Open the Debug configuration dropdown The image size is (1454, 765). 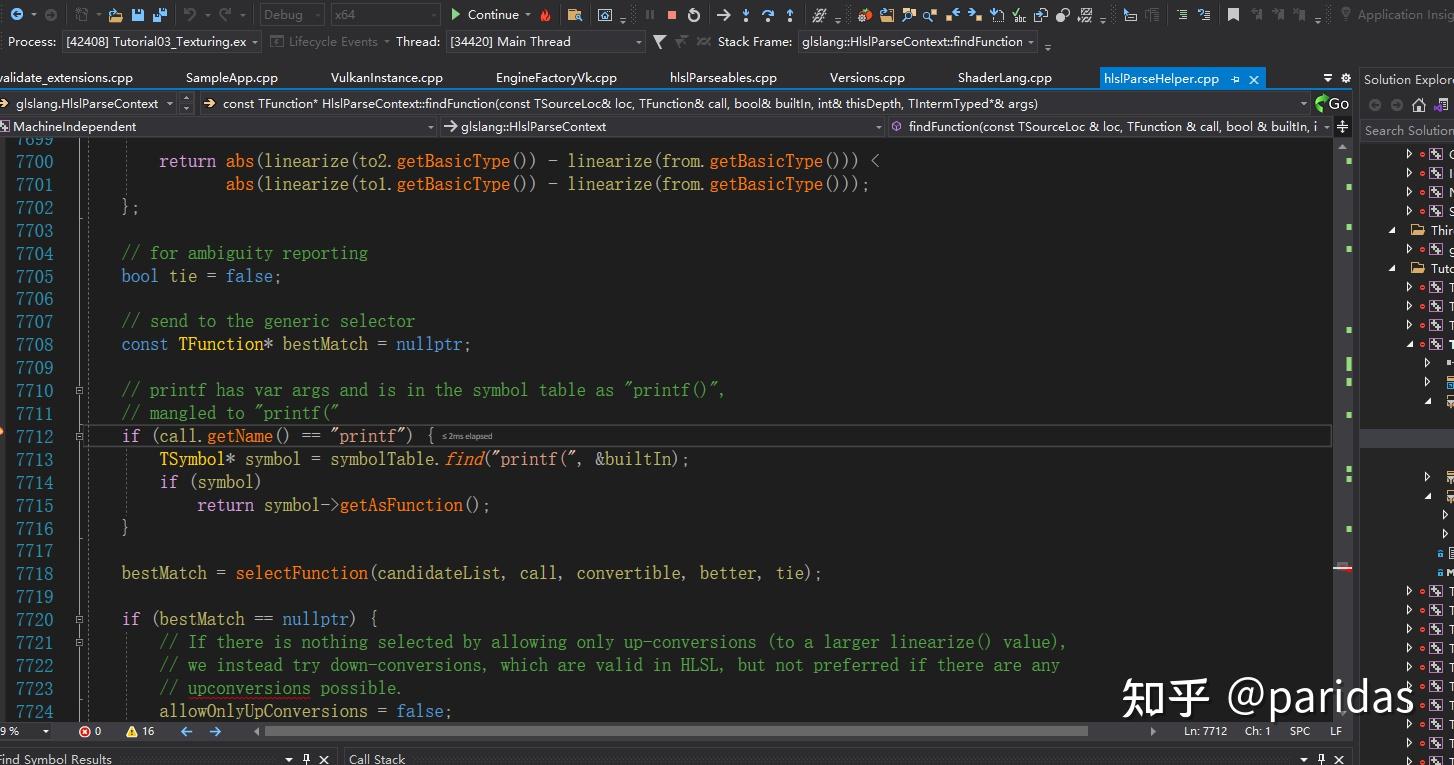click(291, 15)
